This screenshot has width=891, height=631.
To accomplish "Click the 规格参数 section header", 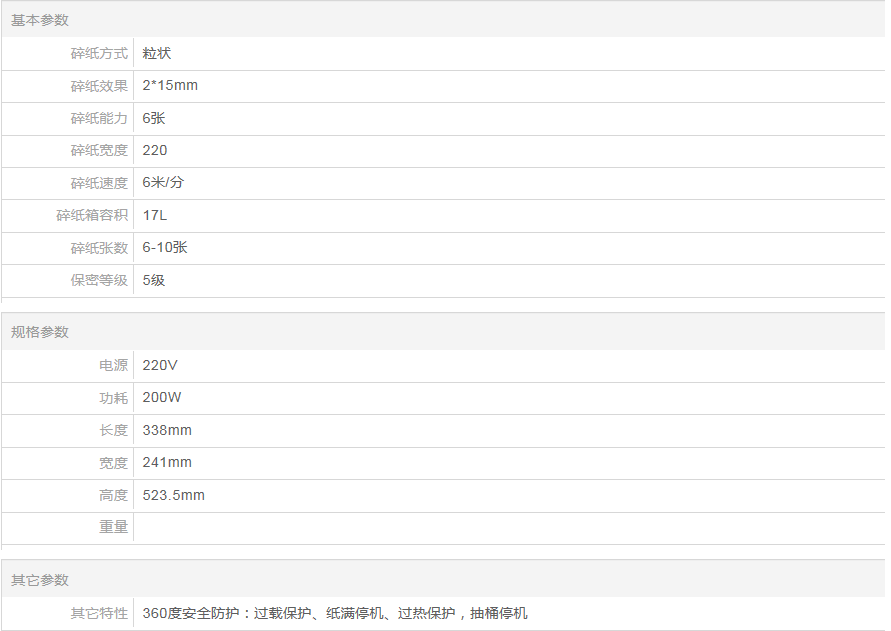I will point(40,332).
